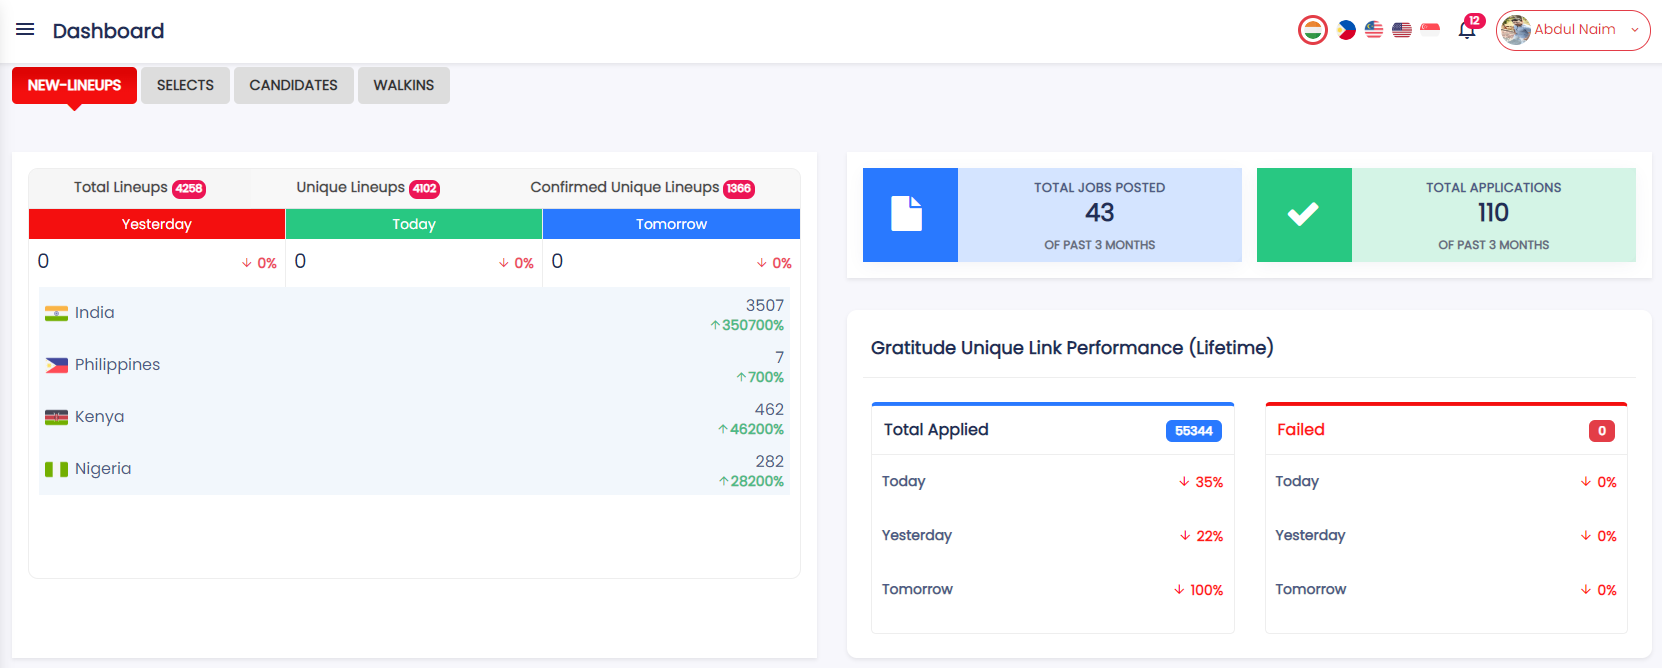Click the Total Lineups tab
This screenshot has width=1662, height=668.
pyautogui.click(x=139, y=188)
